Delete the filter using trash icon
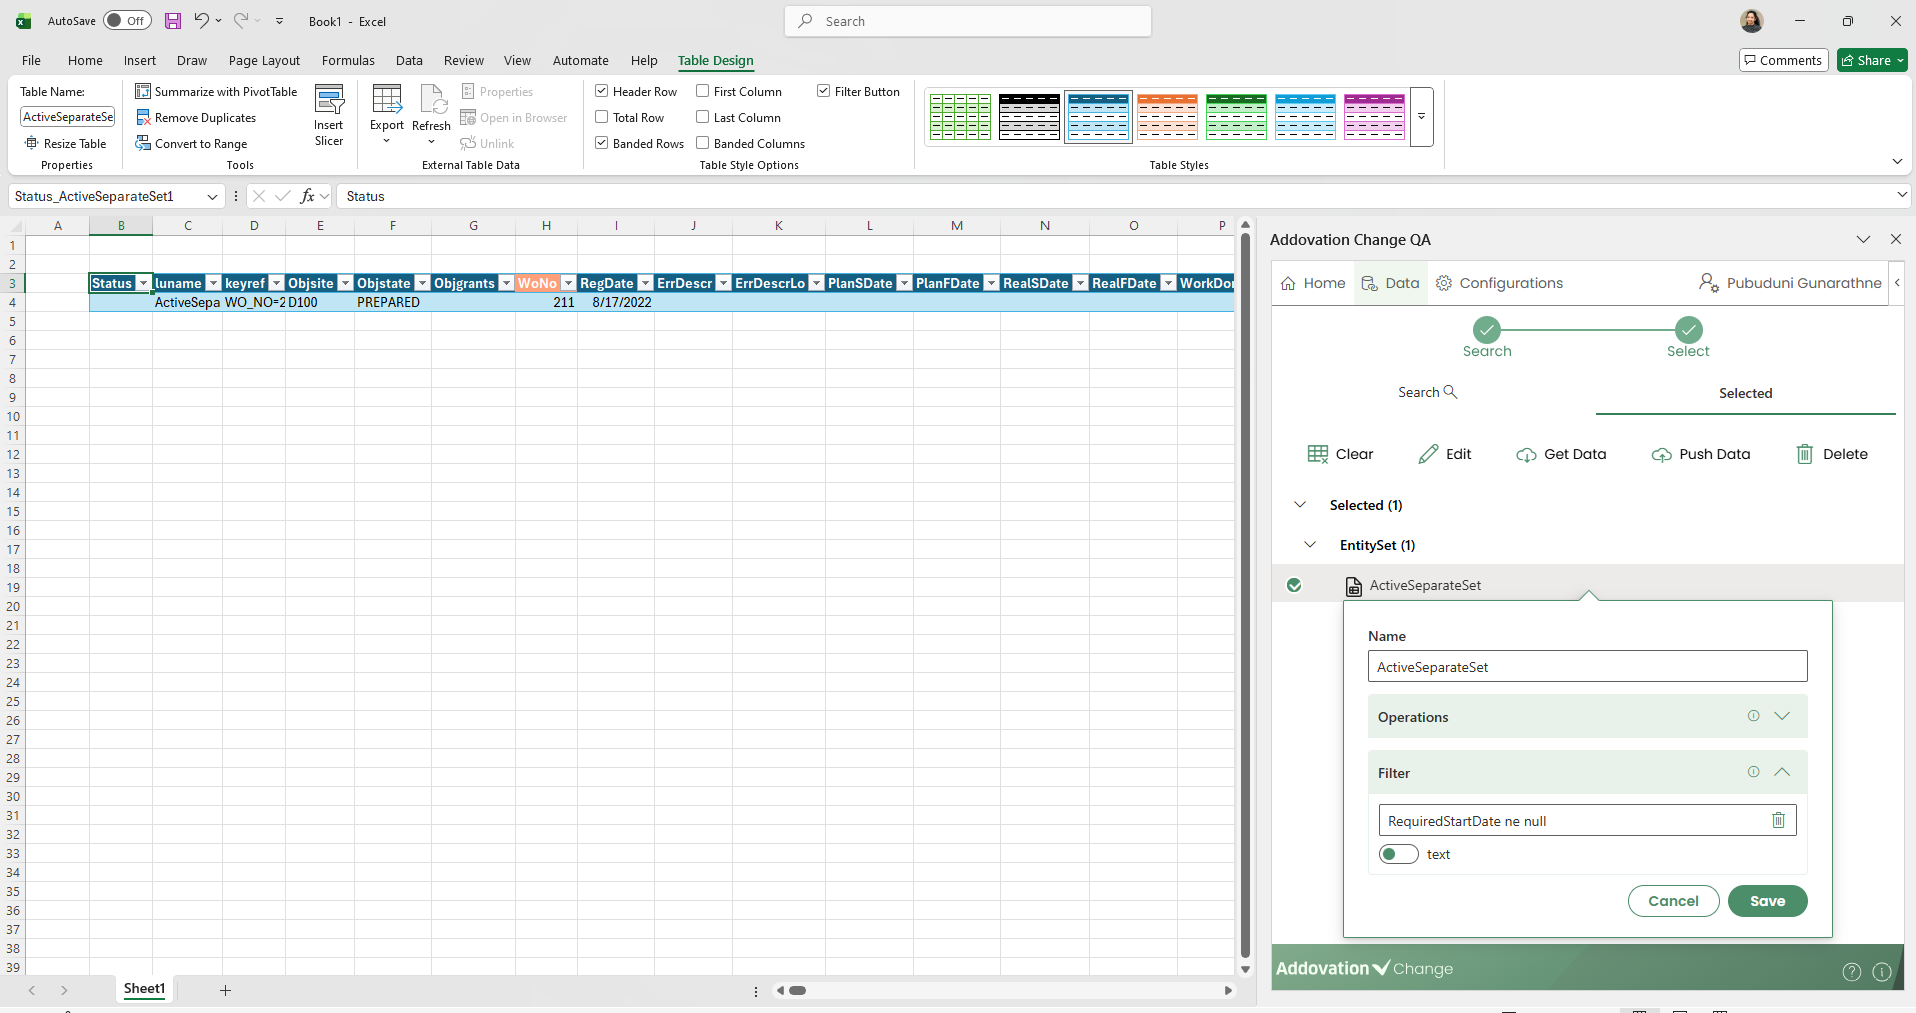The image size is (1916, 1013). coord(1778,821)
